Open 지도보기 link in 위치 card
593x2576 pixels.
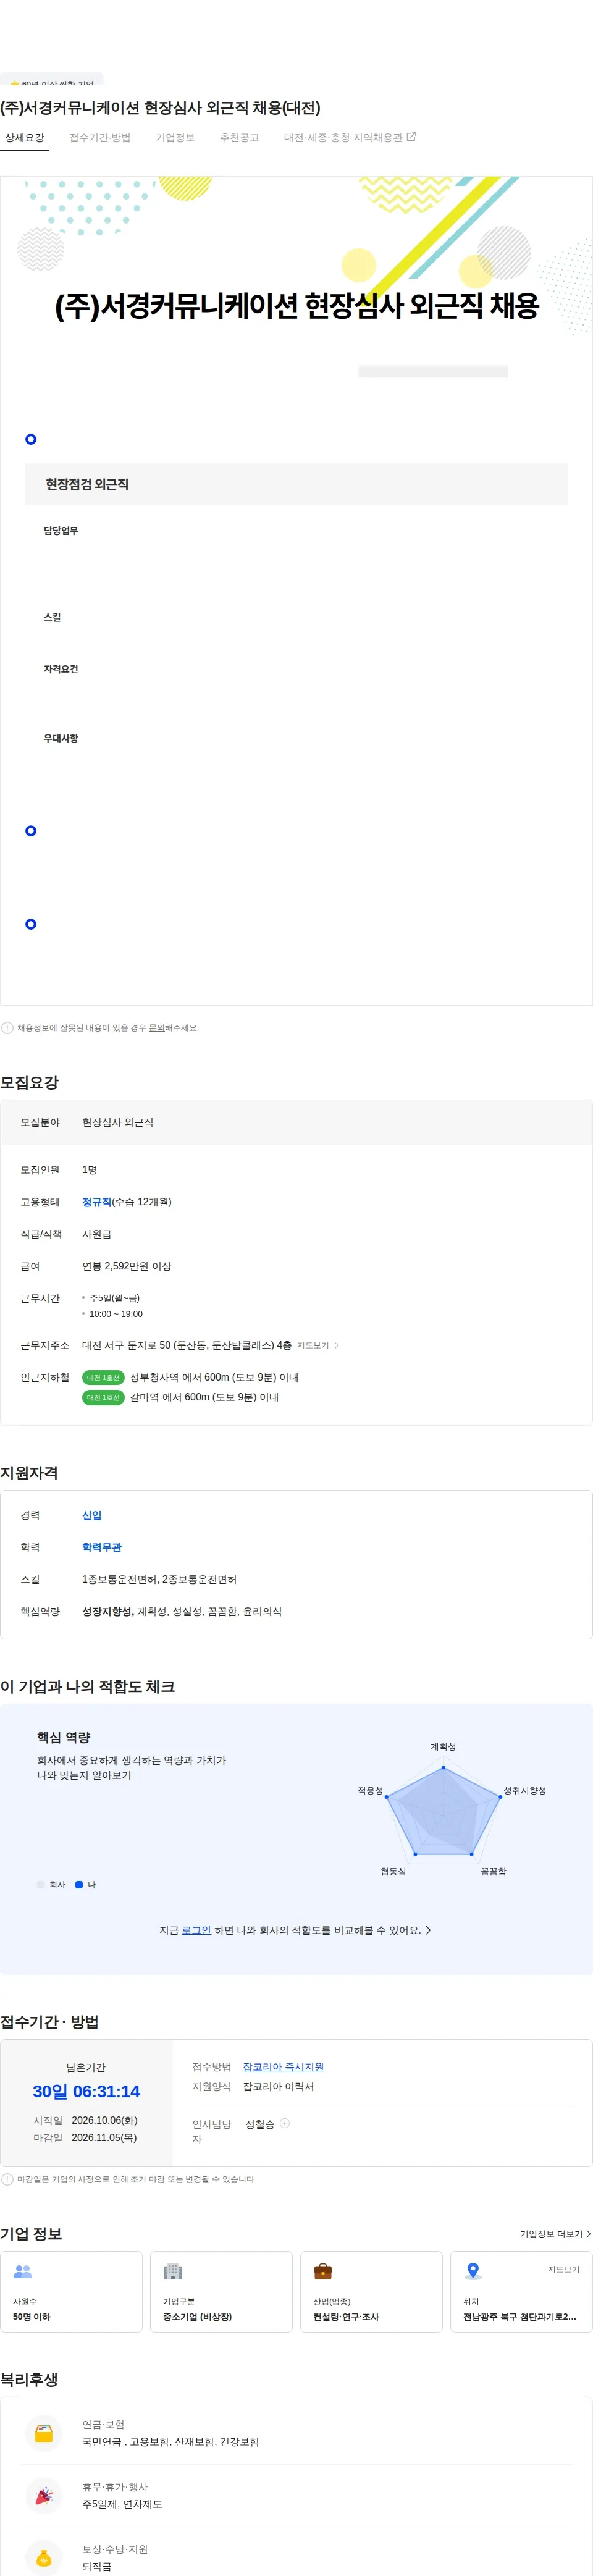point(564,2269)
